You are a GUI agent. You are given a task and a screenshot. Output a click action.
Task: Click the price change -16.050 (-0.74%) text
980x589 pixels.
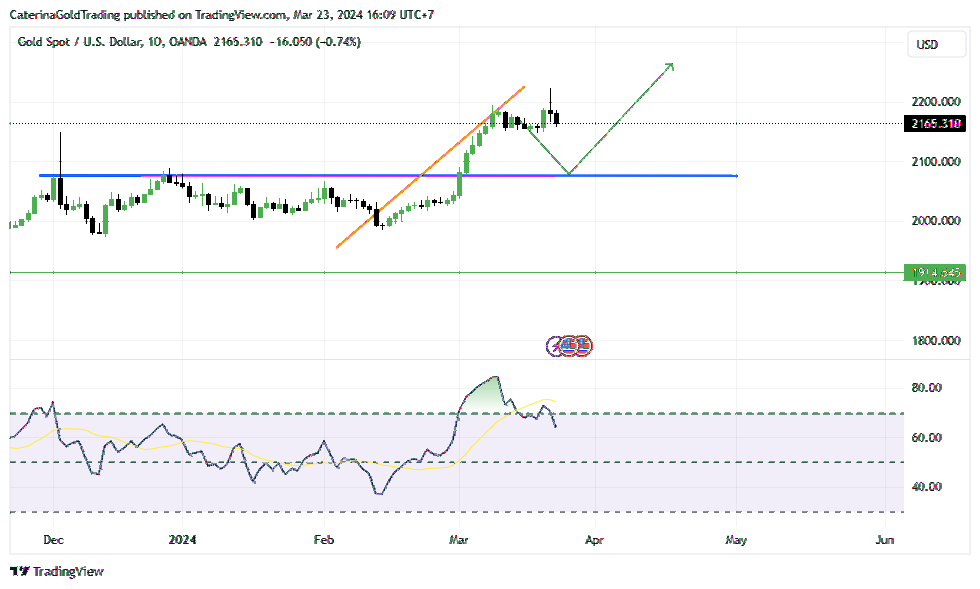point(315,42)
